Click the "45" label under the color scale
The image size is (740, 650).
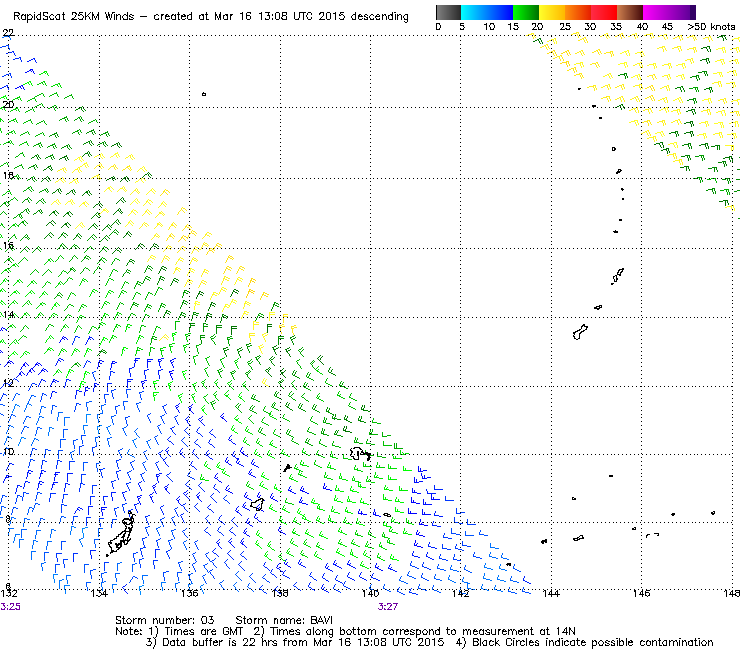[667, 26]
